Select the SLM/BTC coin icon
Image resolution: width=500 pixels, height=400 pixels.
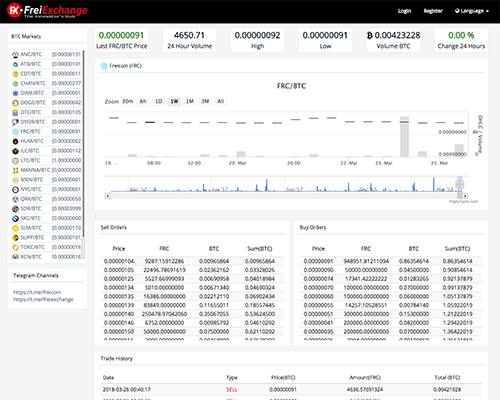tap(15, 228)
